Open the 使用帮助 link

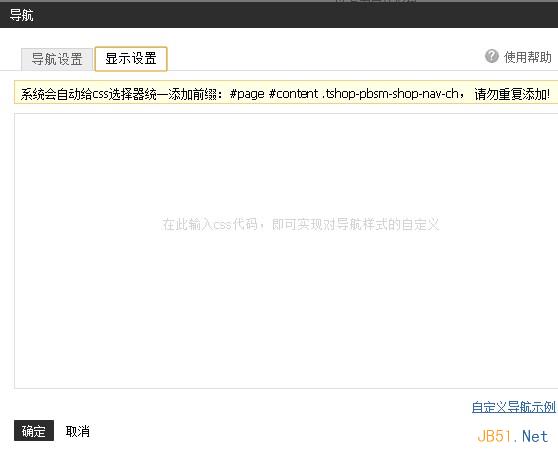[x=527, y=57]
